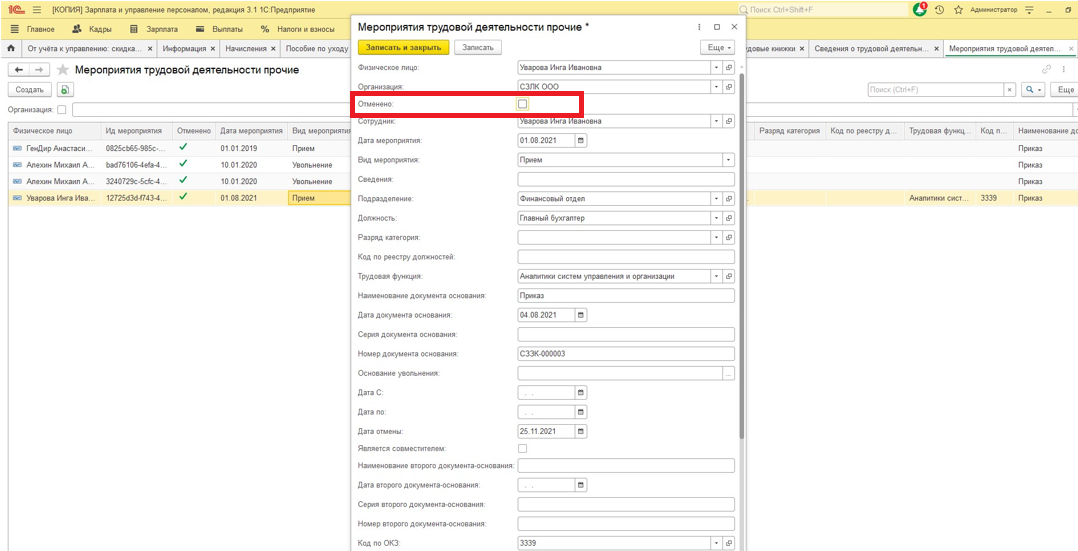
Task: Open the dialog's three-dots menu
Action: click(699, 27)
